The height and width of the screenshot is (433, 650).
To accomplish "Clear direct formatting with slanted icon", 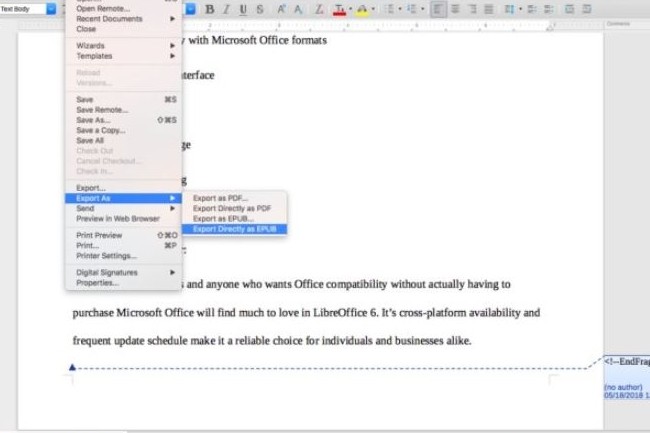I will pos(318,9).
